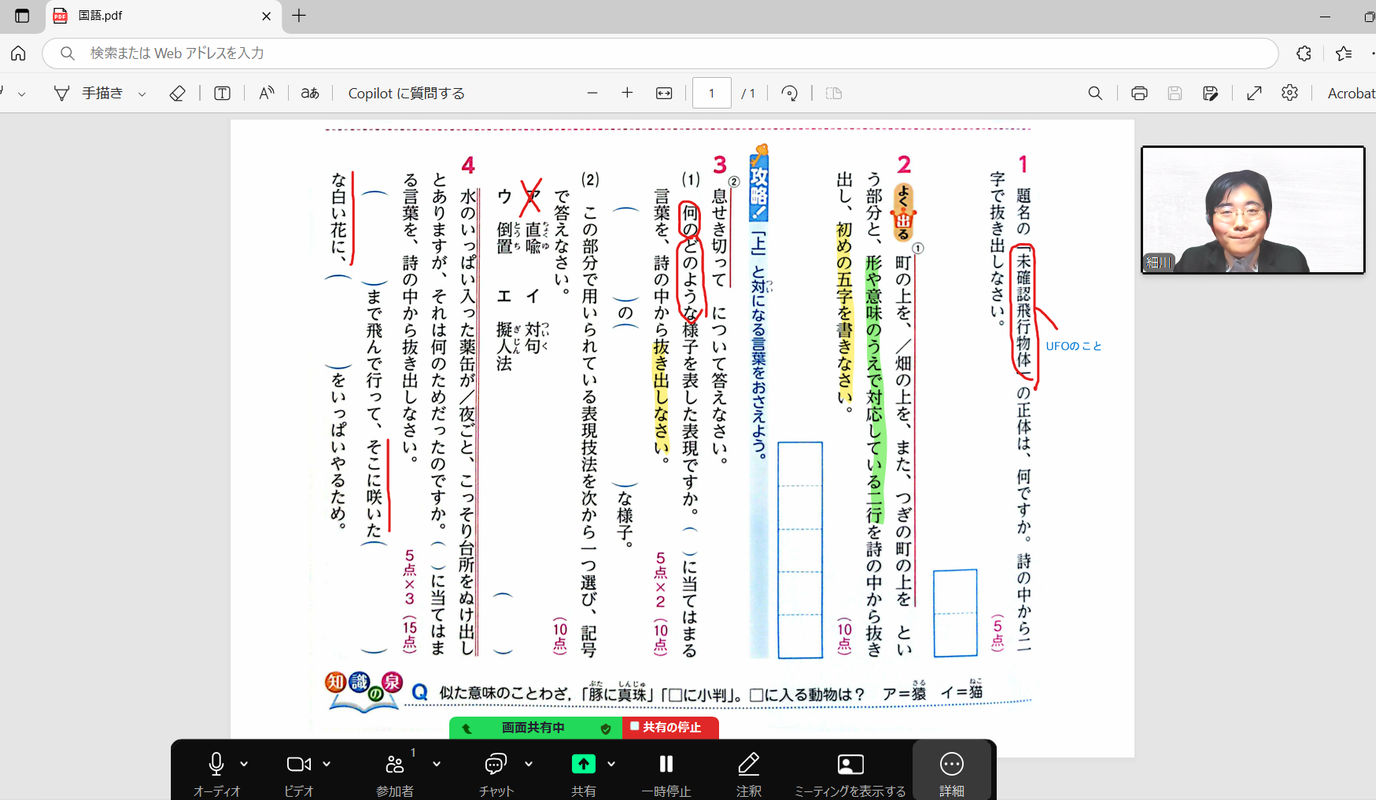Open PDF settings gear
The width and height of the screenshot is (1376, 800).
click(x=1290, y=93)
